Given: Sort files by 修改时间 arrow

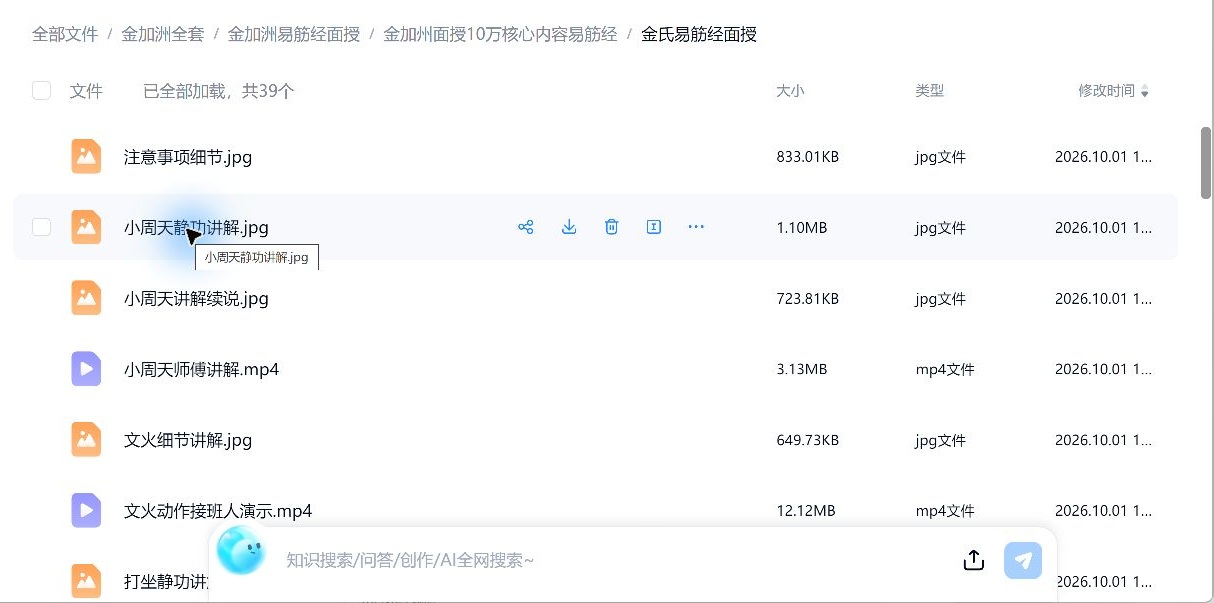Looking at the screenshot, I should point(1145,92).
